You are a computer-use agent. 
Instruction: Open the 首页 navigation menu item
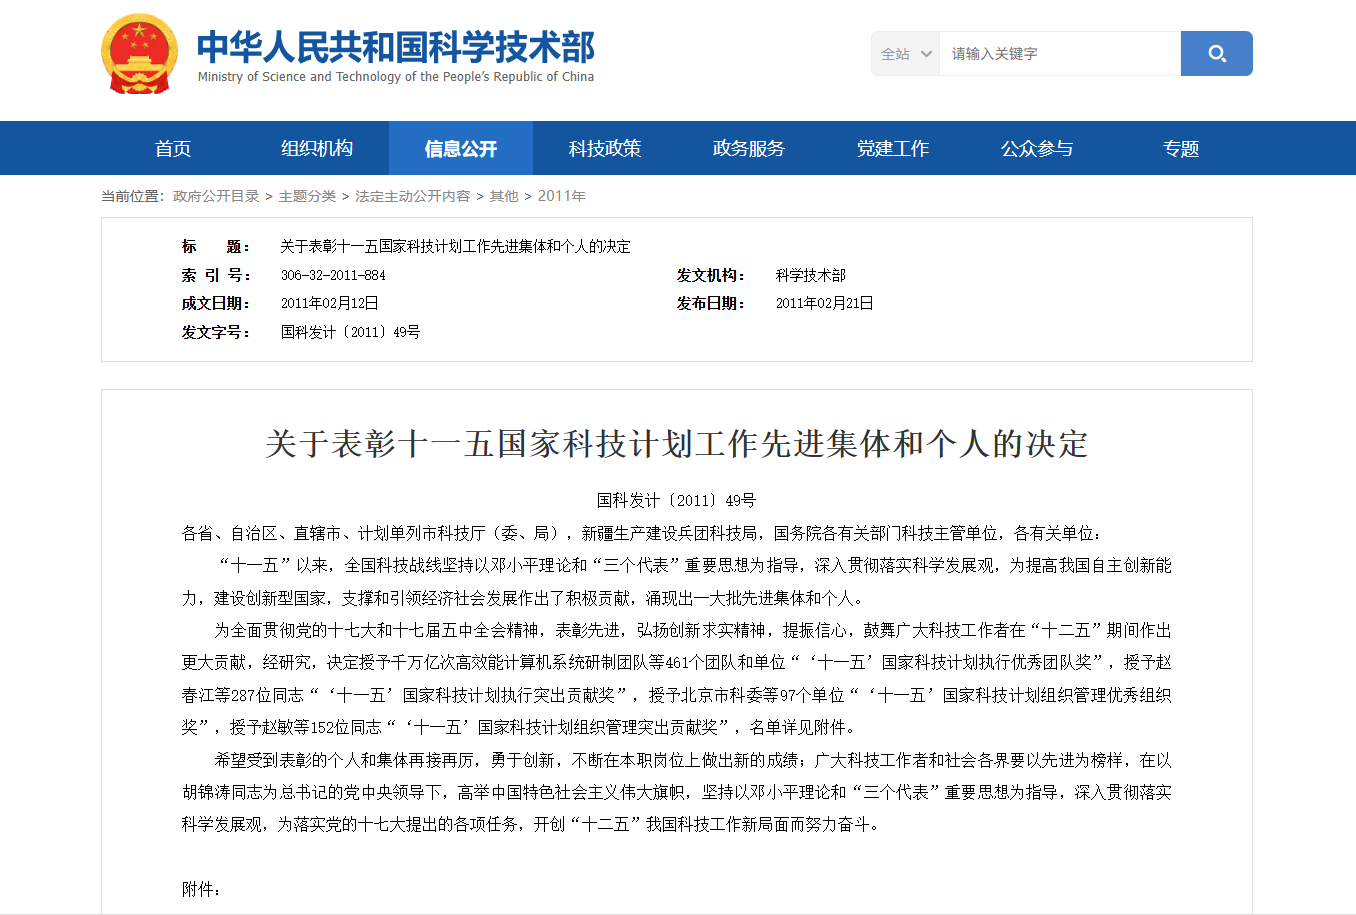173,149
